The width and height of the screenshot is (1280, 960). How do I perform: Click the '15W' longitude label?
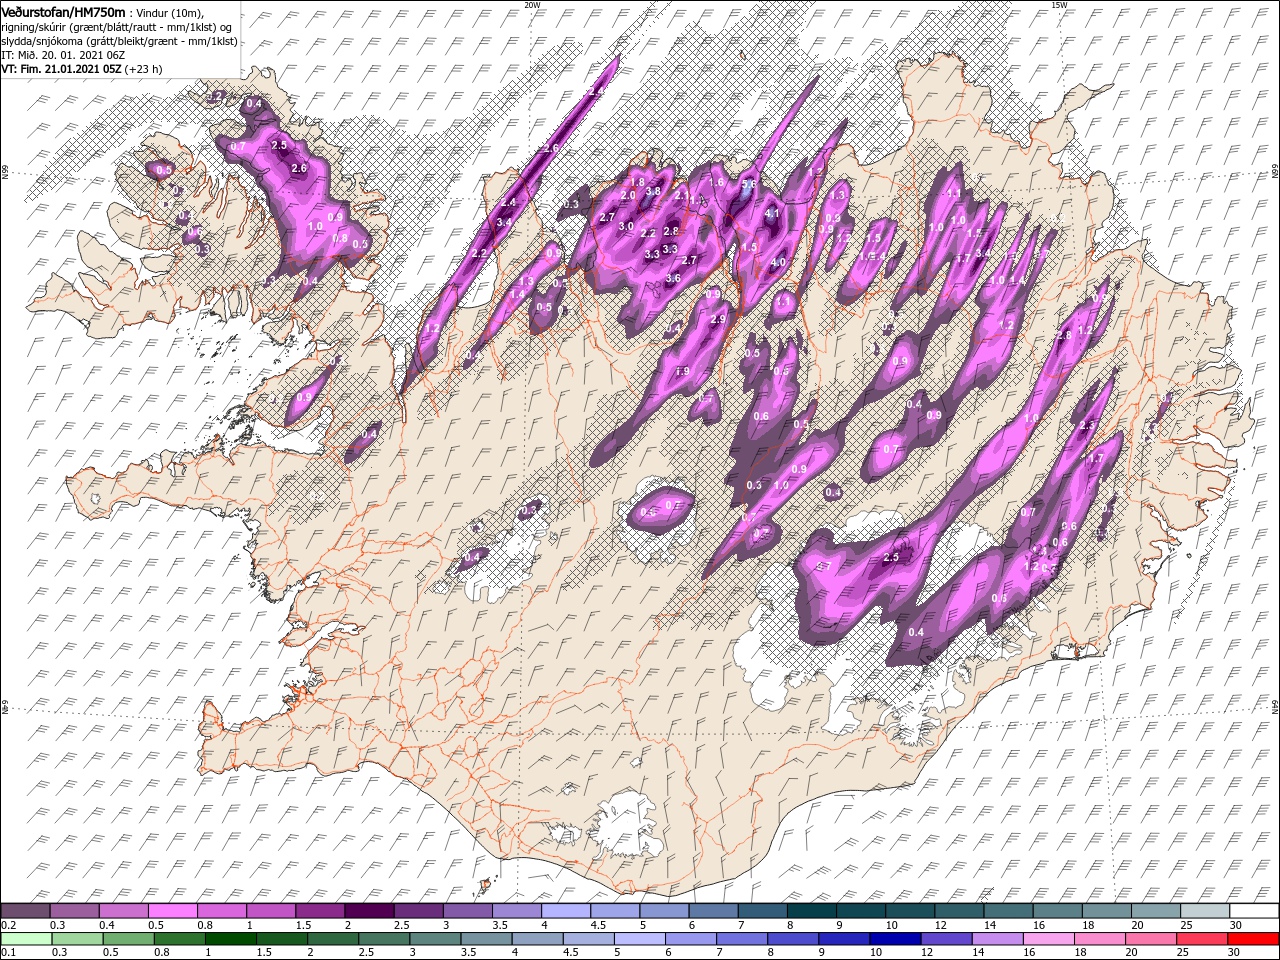pos(1059,5)
